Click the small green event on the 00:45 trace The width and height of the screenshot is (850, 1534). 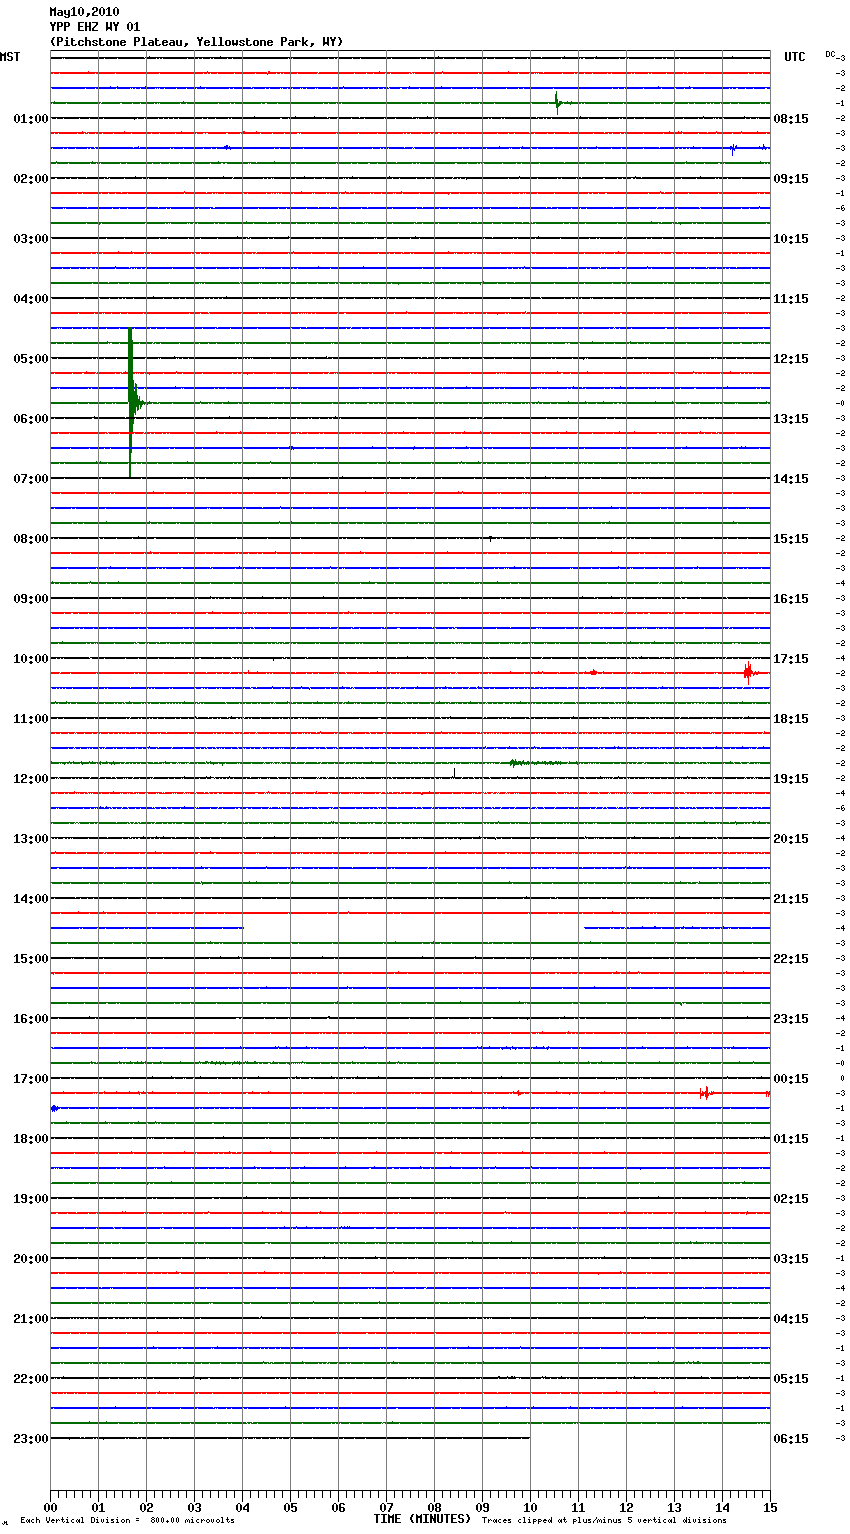click(559, 102)
